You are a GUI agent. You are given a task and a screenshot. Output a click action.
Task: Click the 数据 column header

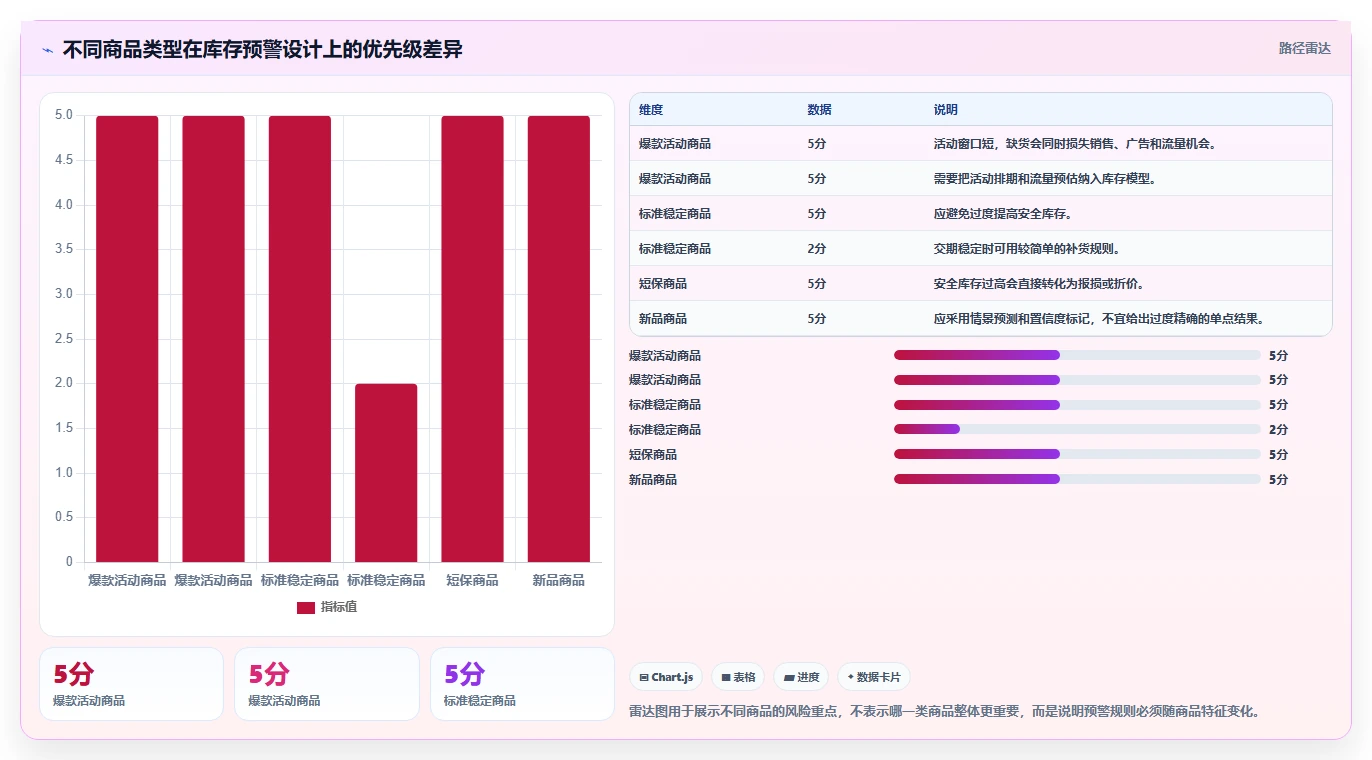tap(819, 110)
